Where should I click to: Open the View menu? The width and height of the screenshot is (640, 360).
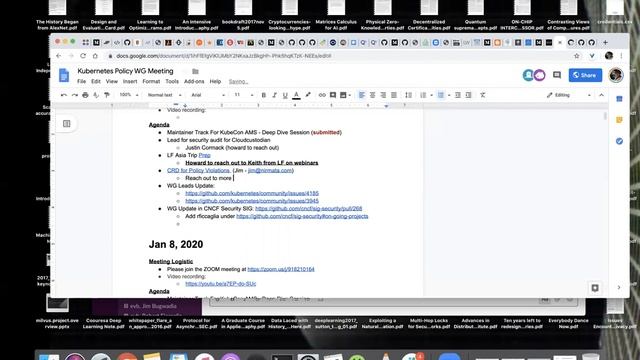coord(112,81)
